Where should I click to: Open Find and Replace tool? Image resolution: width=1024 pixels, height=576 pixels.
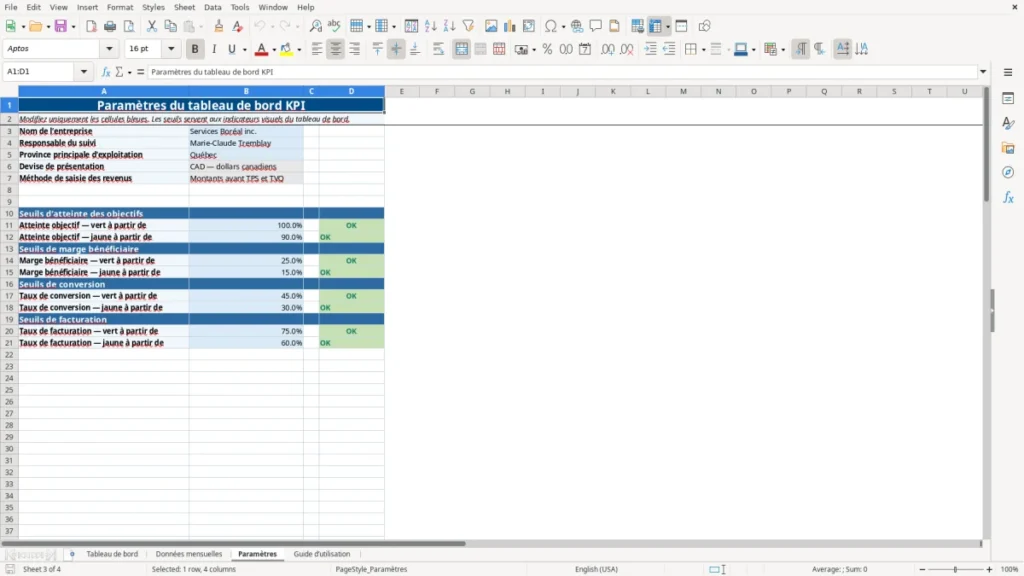[x=315, y=26]
